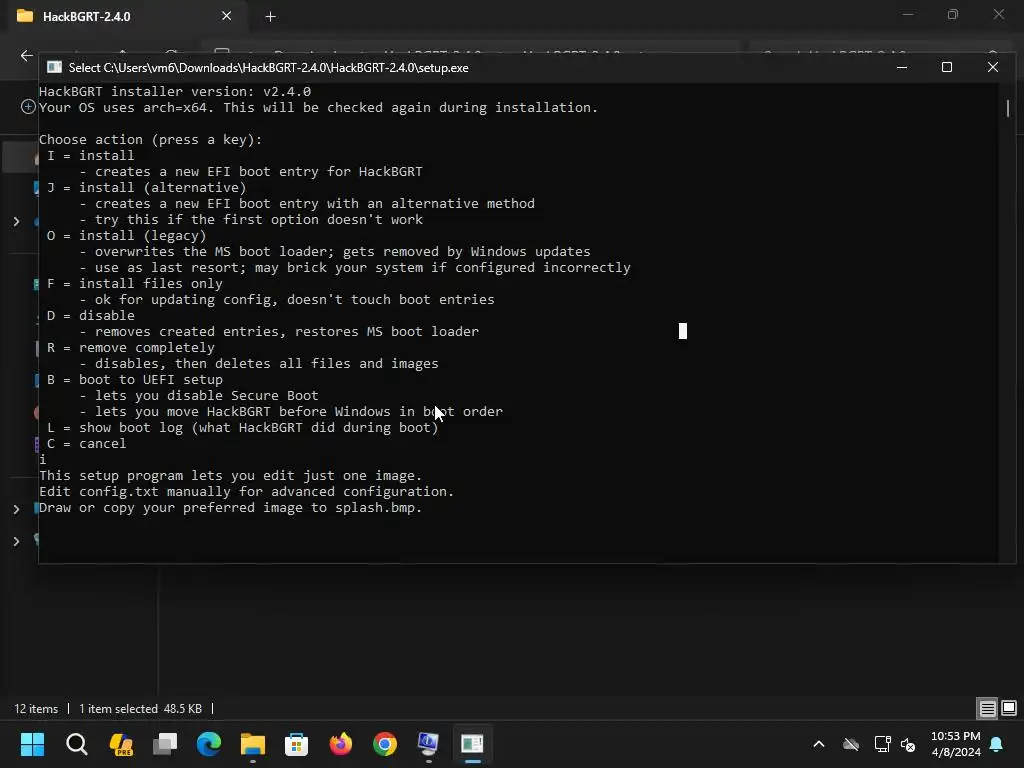Click "L = show boot log" console line
The image size is (1024, 768).
(242, 427)
